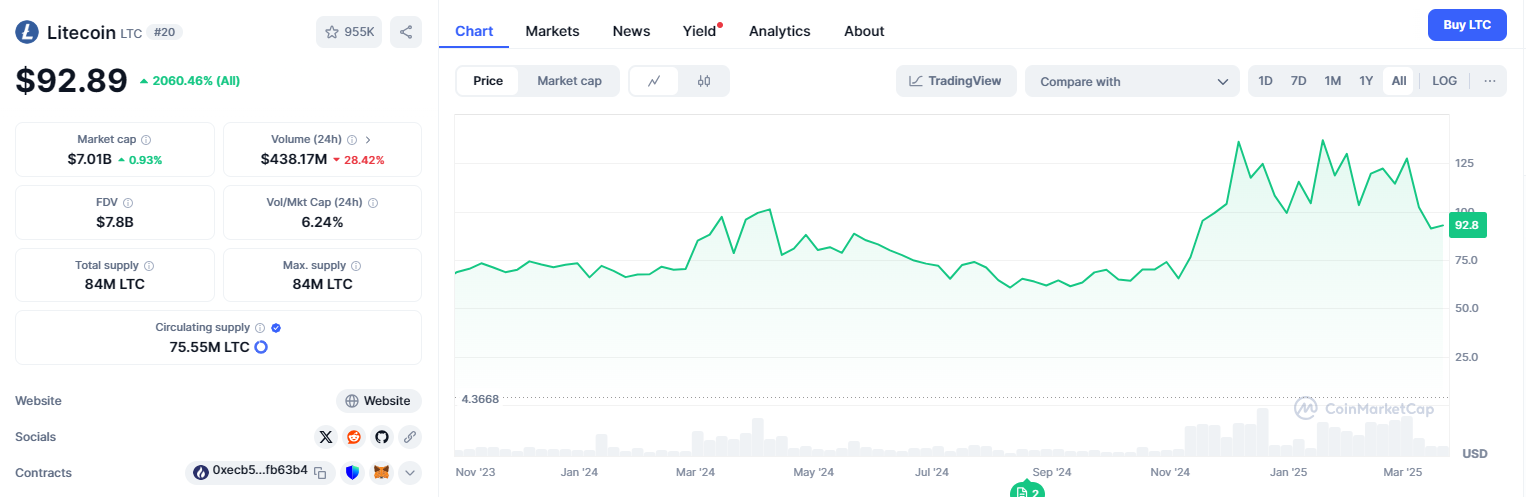Click the Circulating supply progress ring

[261, 347]
